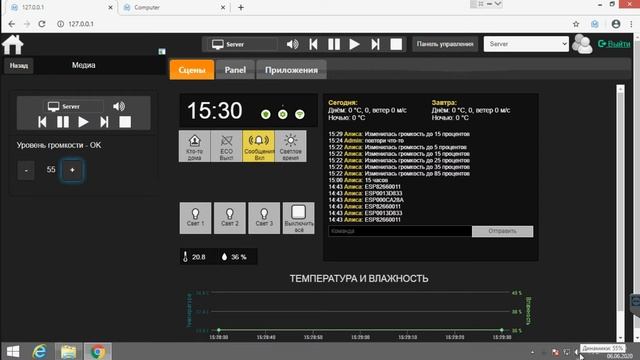The image size is (640, 360).
Task: Click the 15:30 clock display
Action: pyautogui.click(x=215, y=111)
